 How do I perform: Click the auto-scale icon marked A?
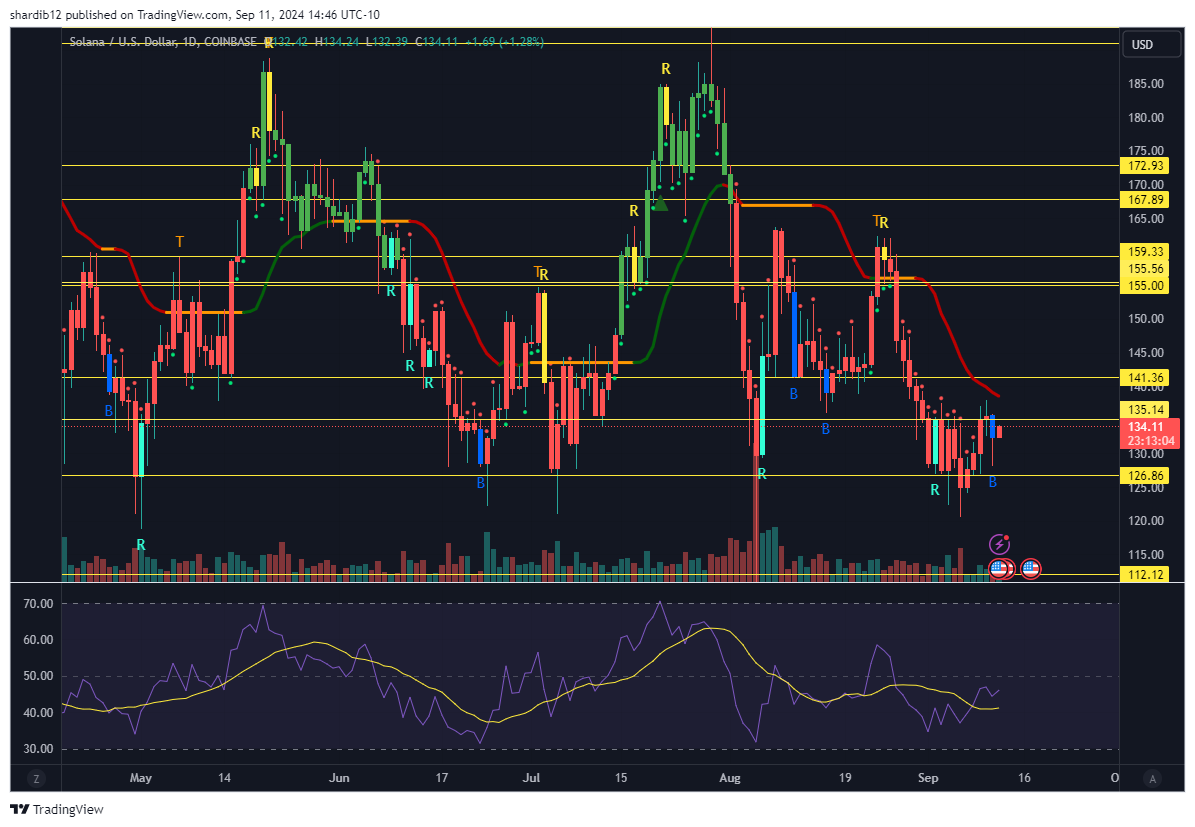[1150, 777]
